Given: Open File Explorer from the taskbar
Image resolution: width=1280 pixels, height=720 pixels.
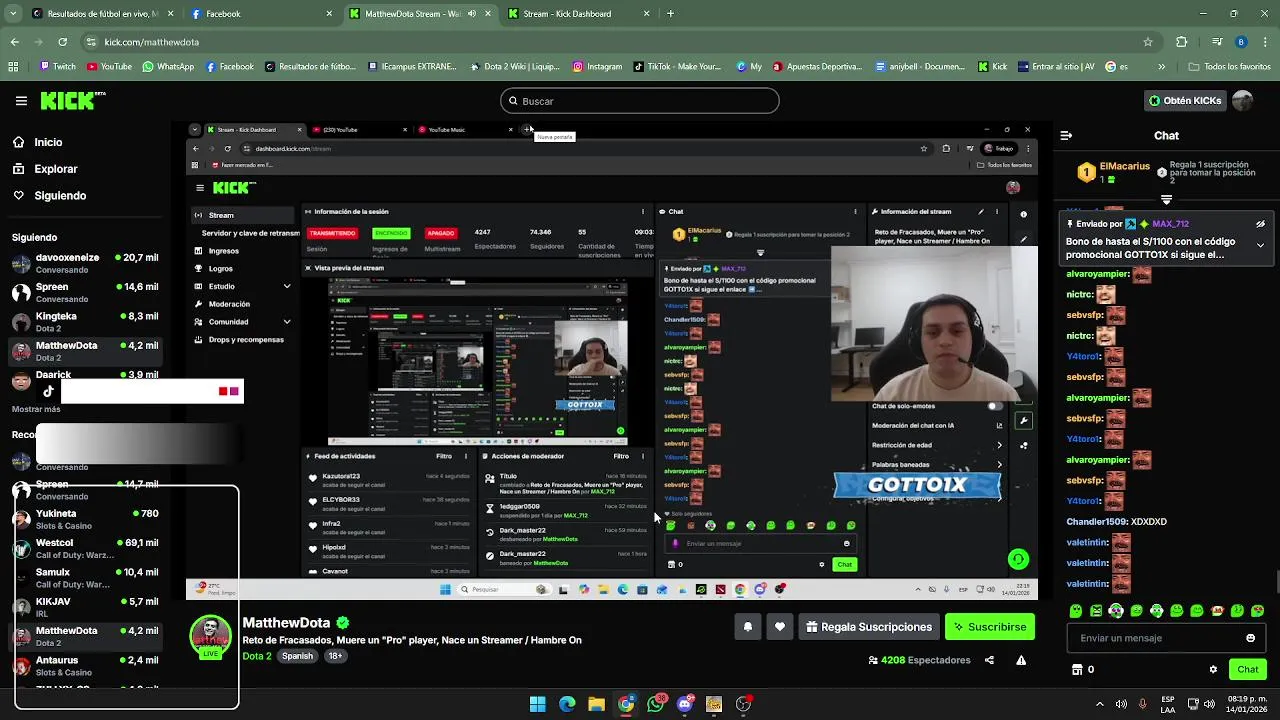Looking at the screenshot, I should pos(596,704).
